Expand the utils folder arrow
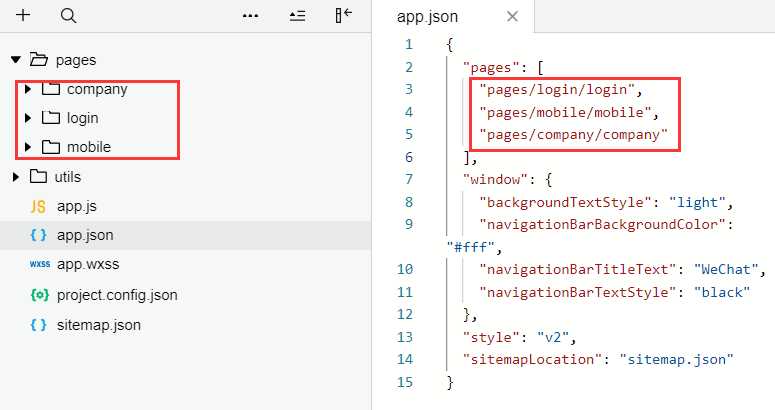The image size is (775, 410). (16, 176)
